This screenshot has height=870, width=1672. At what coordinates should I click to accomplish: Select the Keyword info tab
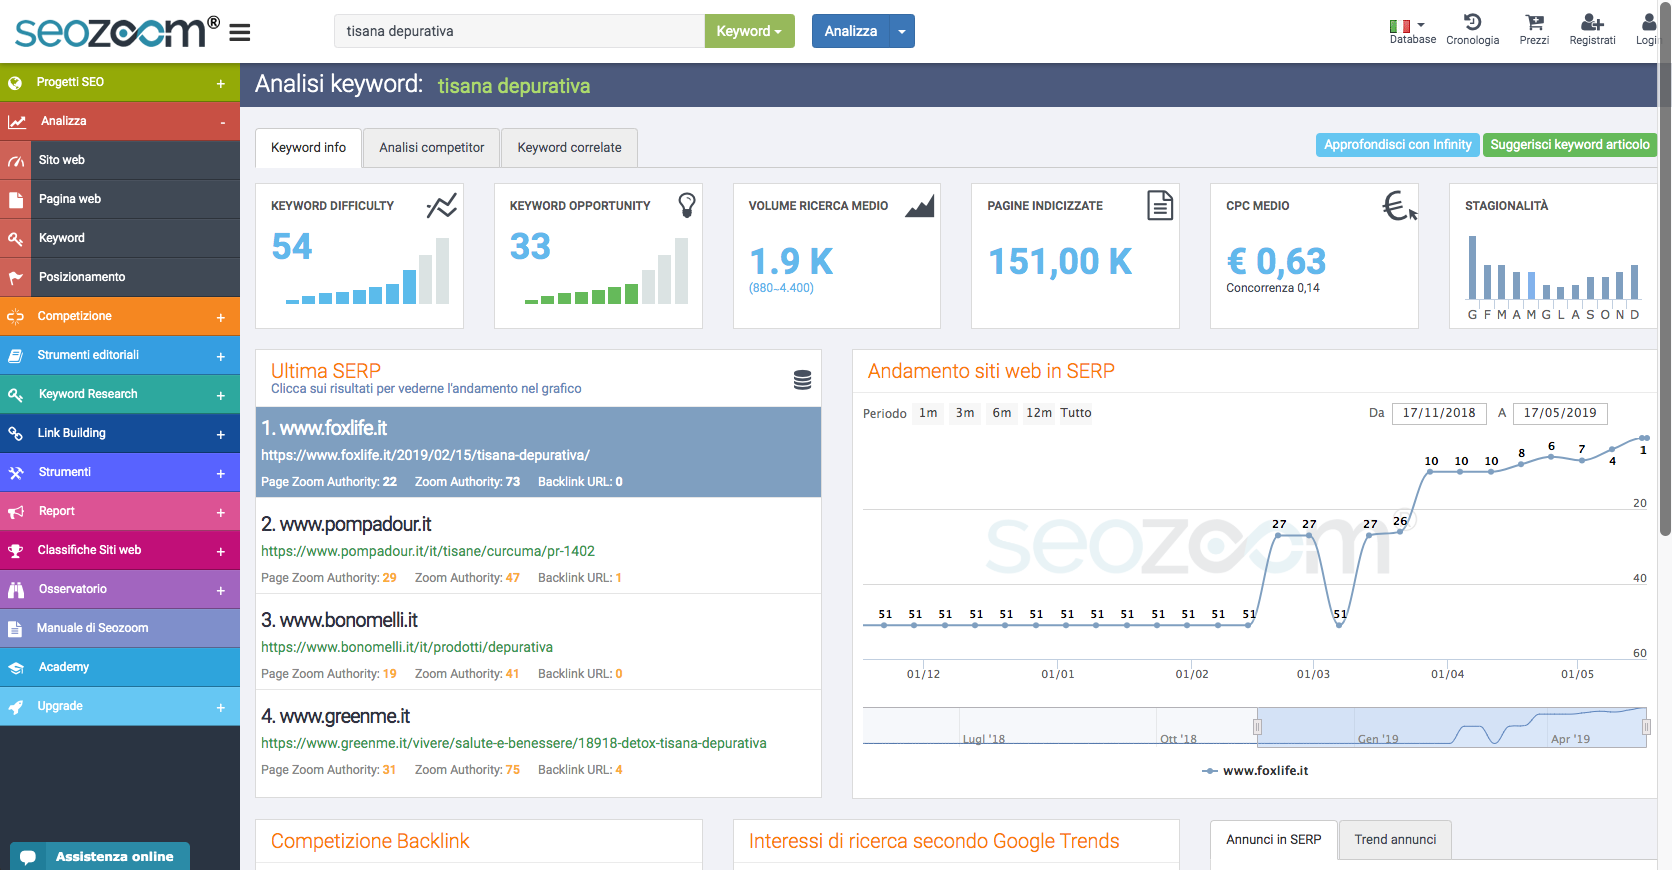(308, 147)
